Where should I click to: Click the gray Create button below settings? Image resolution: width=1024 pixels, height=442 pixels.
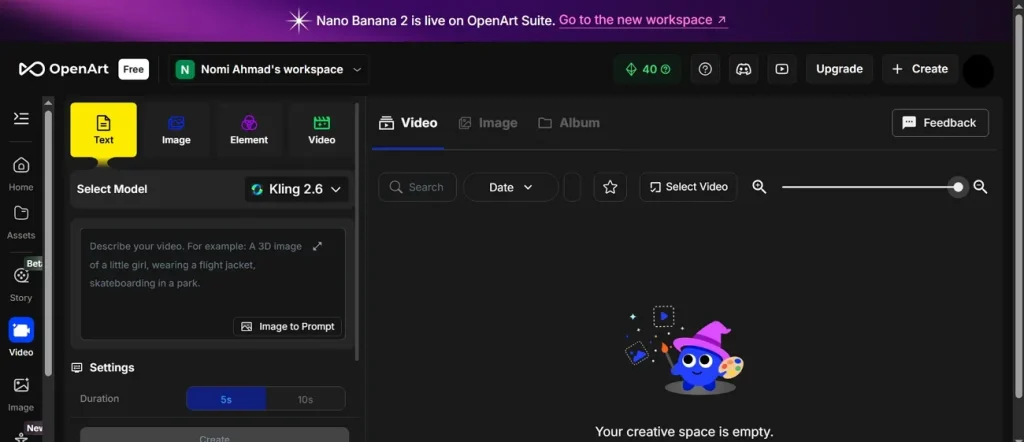click(x=214, y=435)
